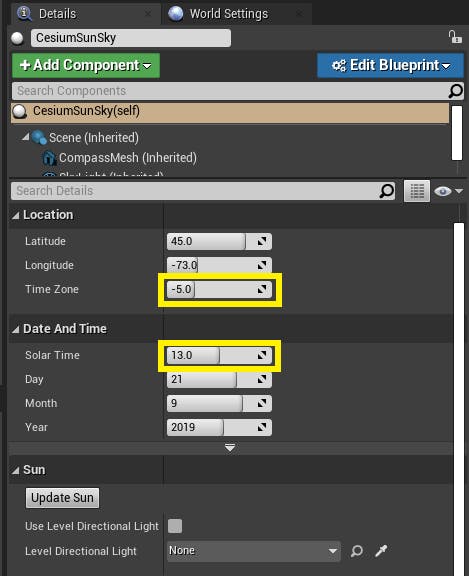469x576 pixels.
Task: Click the Latitude value 45.0
Action: (x=181, y=241)
